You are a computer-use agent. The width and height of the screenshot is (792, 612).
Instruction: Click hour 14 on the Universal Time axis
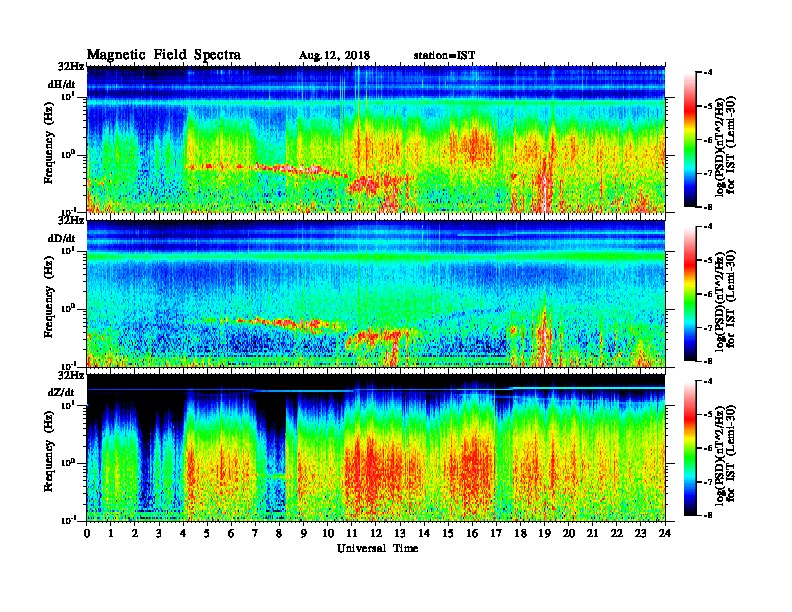point(424,533)
